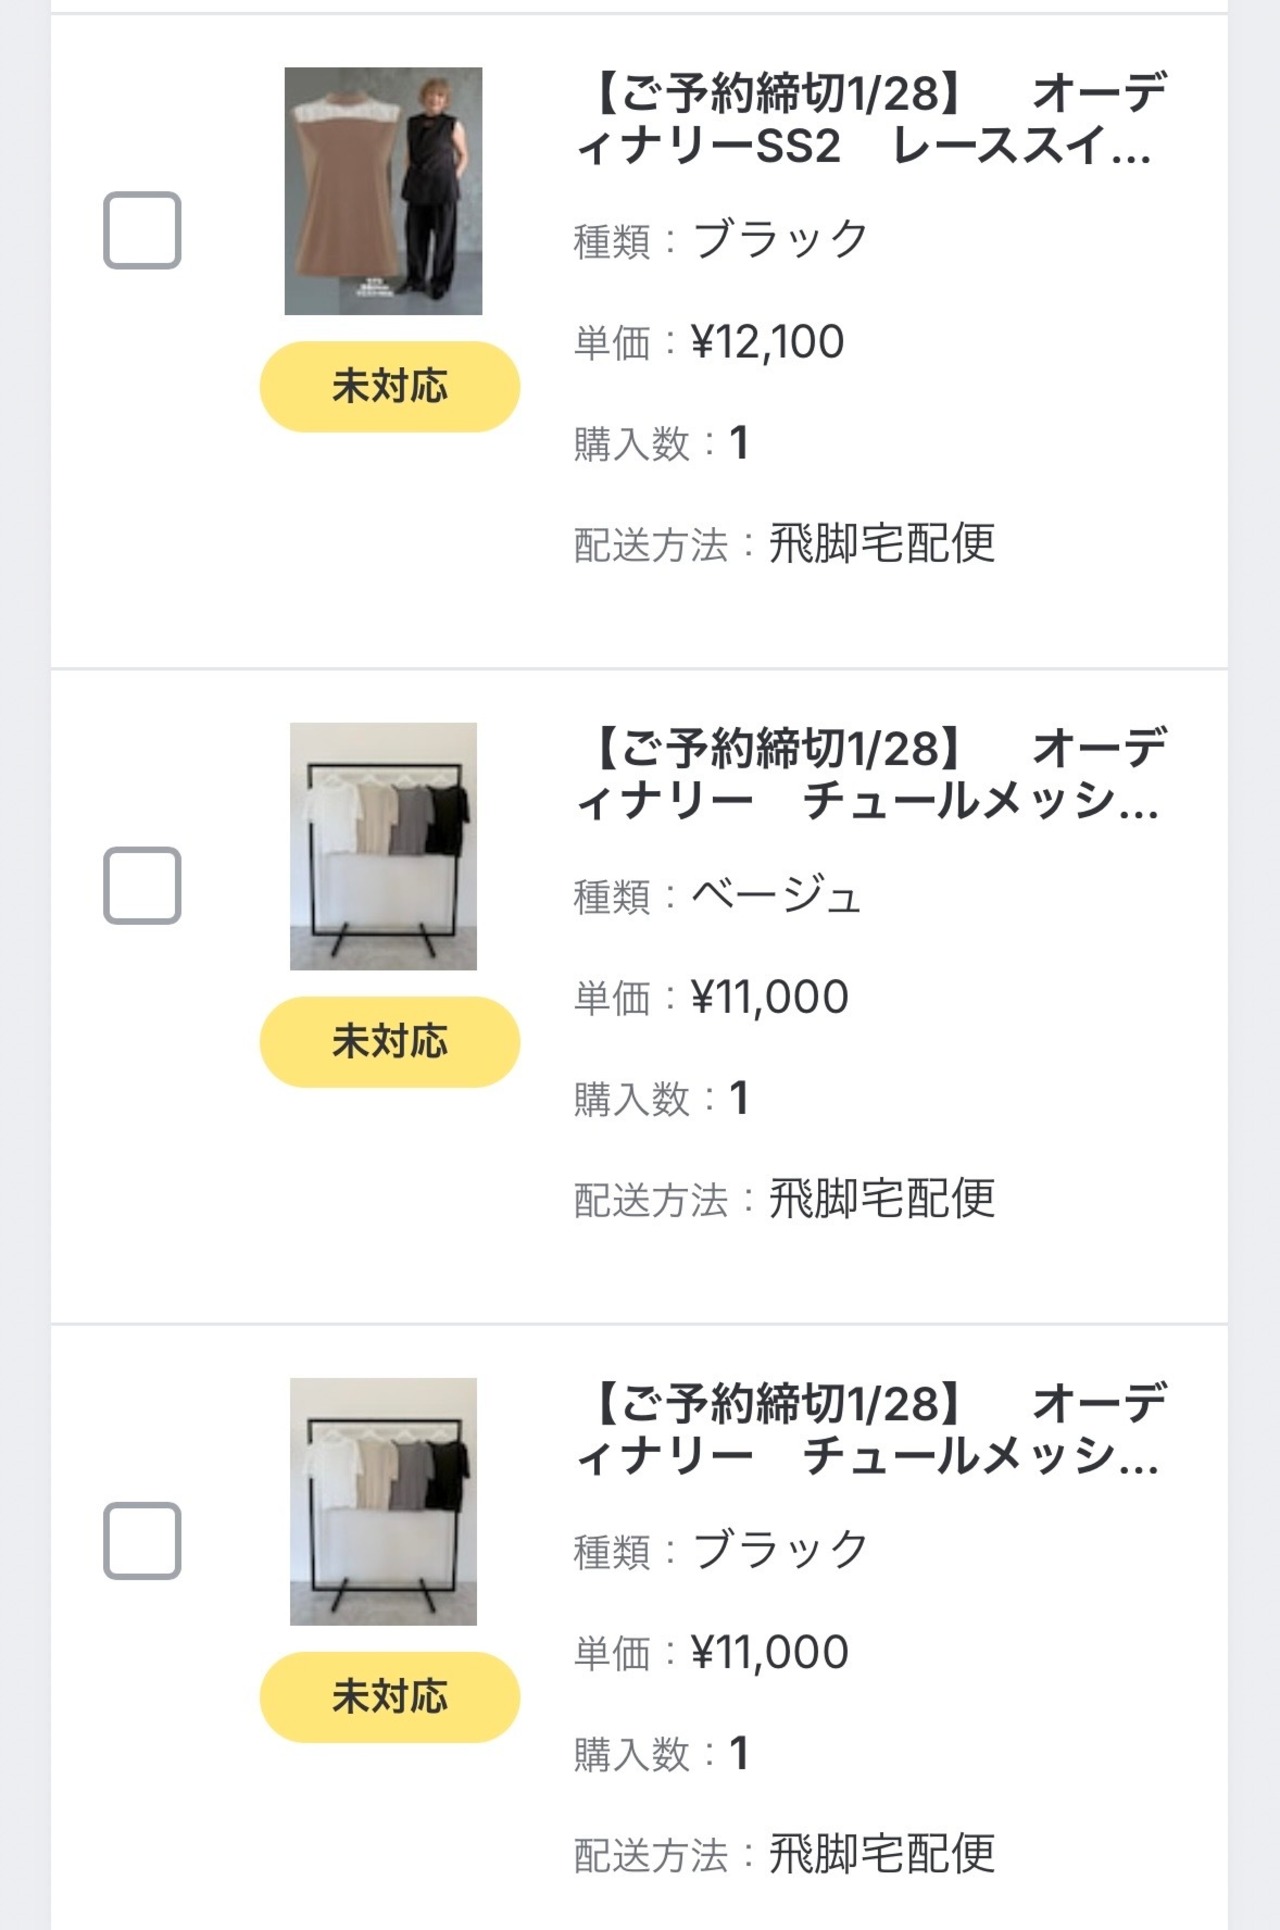Click the 未対応 status badge on the lace item
1280x1930 pixels.
(x=390, y=387)
